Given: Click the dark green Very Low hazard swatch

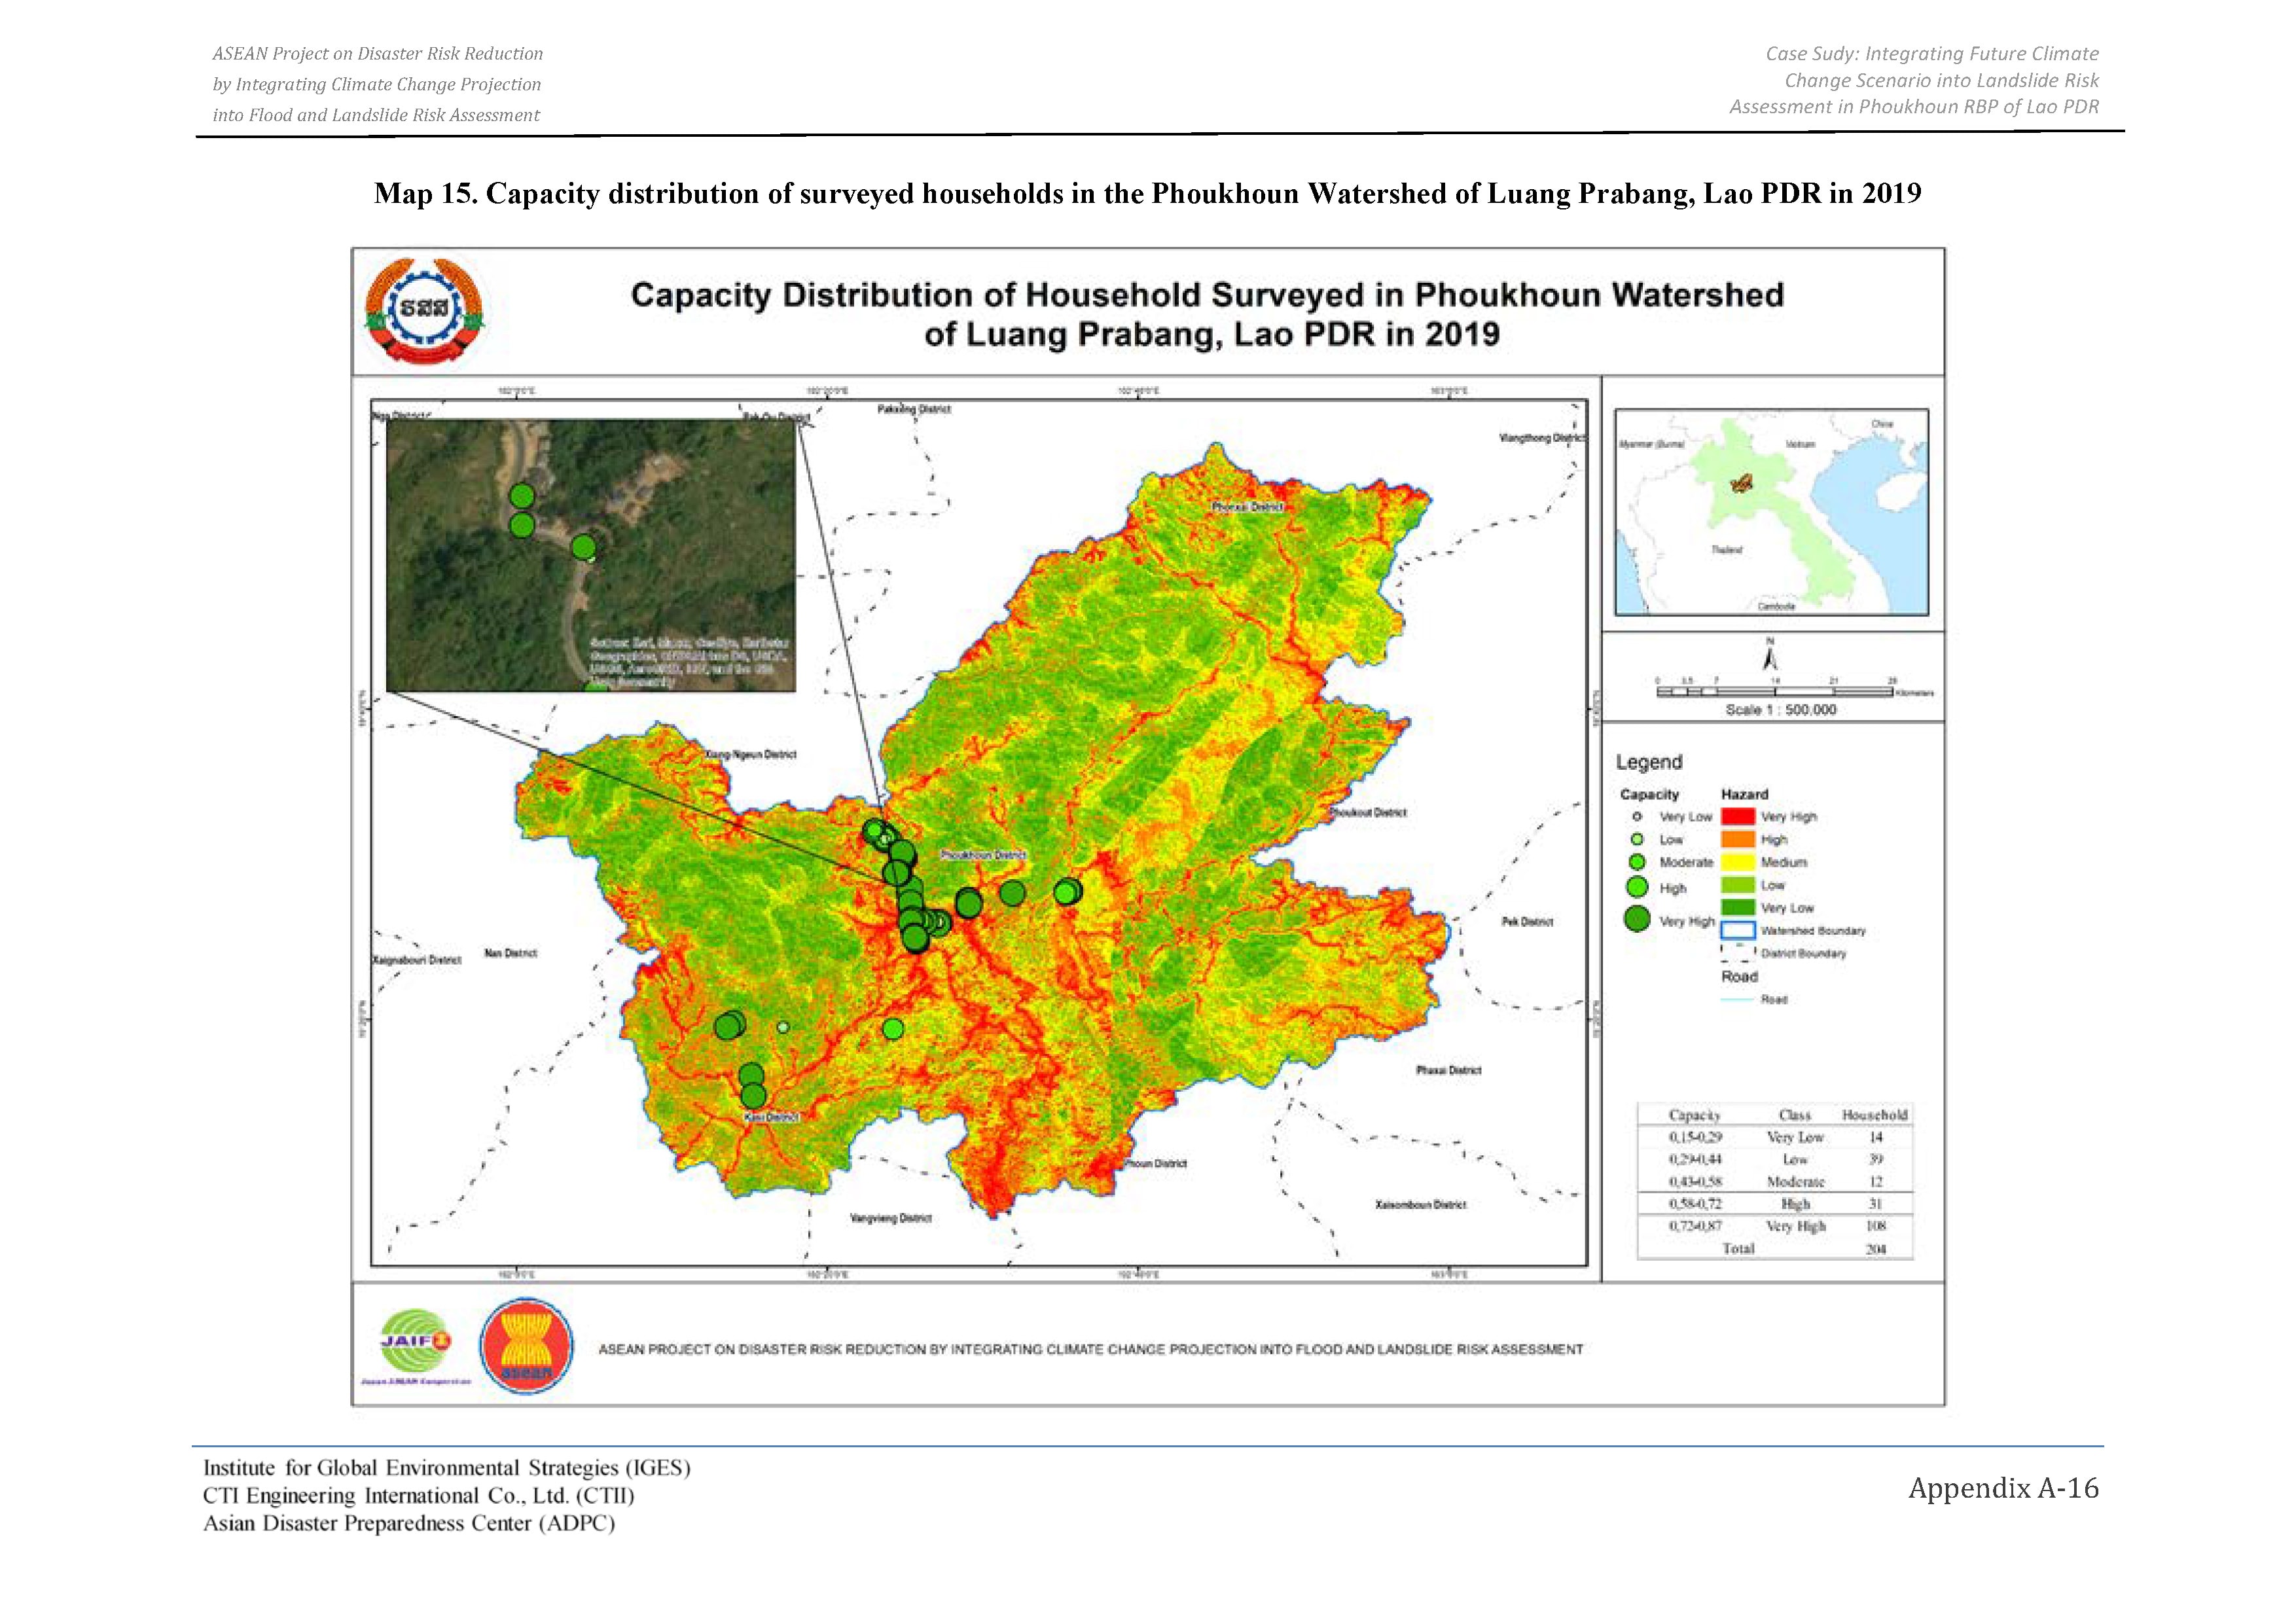Looking at the screenshot, I should point(1738,908).
